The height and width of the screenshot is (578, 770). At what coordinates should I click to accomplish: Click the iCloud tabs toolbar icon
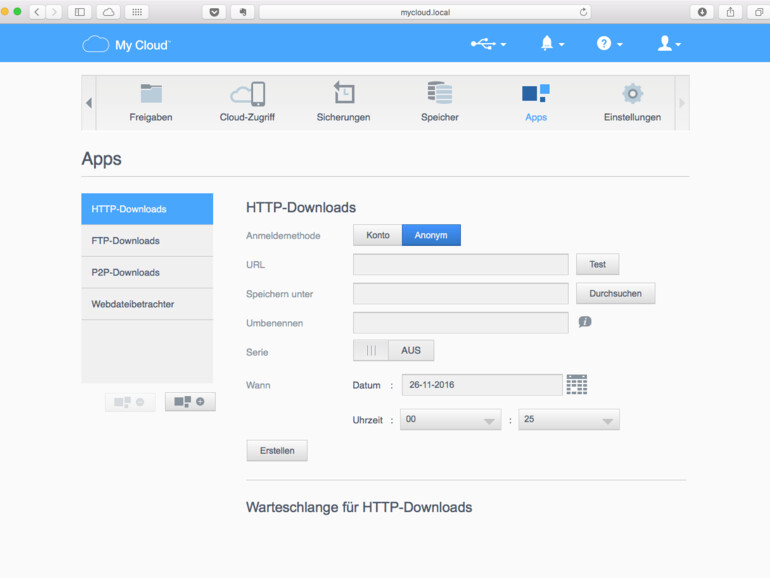point(109,12)
